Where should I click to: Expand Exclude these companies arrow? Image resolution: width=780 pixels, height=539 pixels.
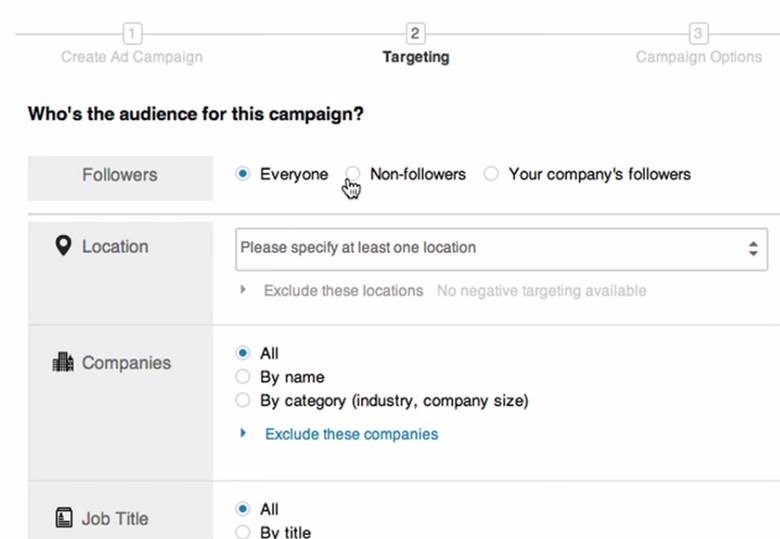pyautogui.click(x=243, y=434)
